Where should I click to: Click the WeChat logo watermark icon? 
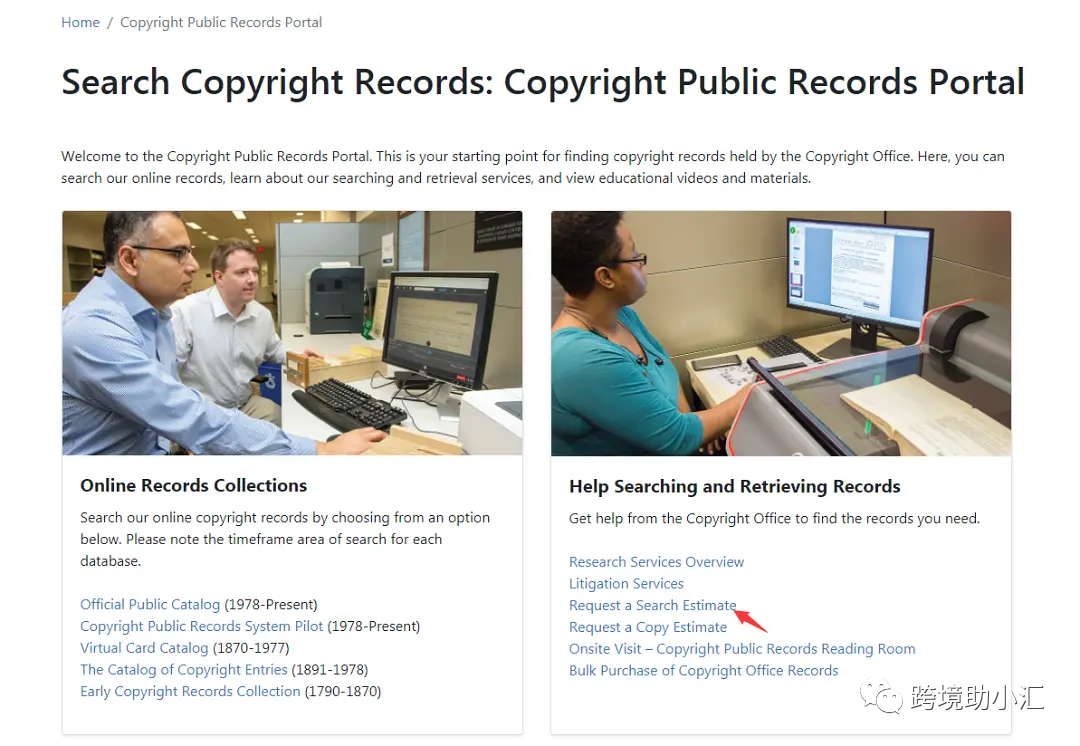(x=881, y=696)
